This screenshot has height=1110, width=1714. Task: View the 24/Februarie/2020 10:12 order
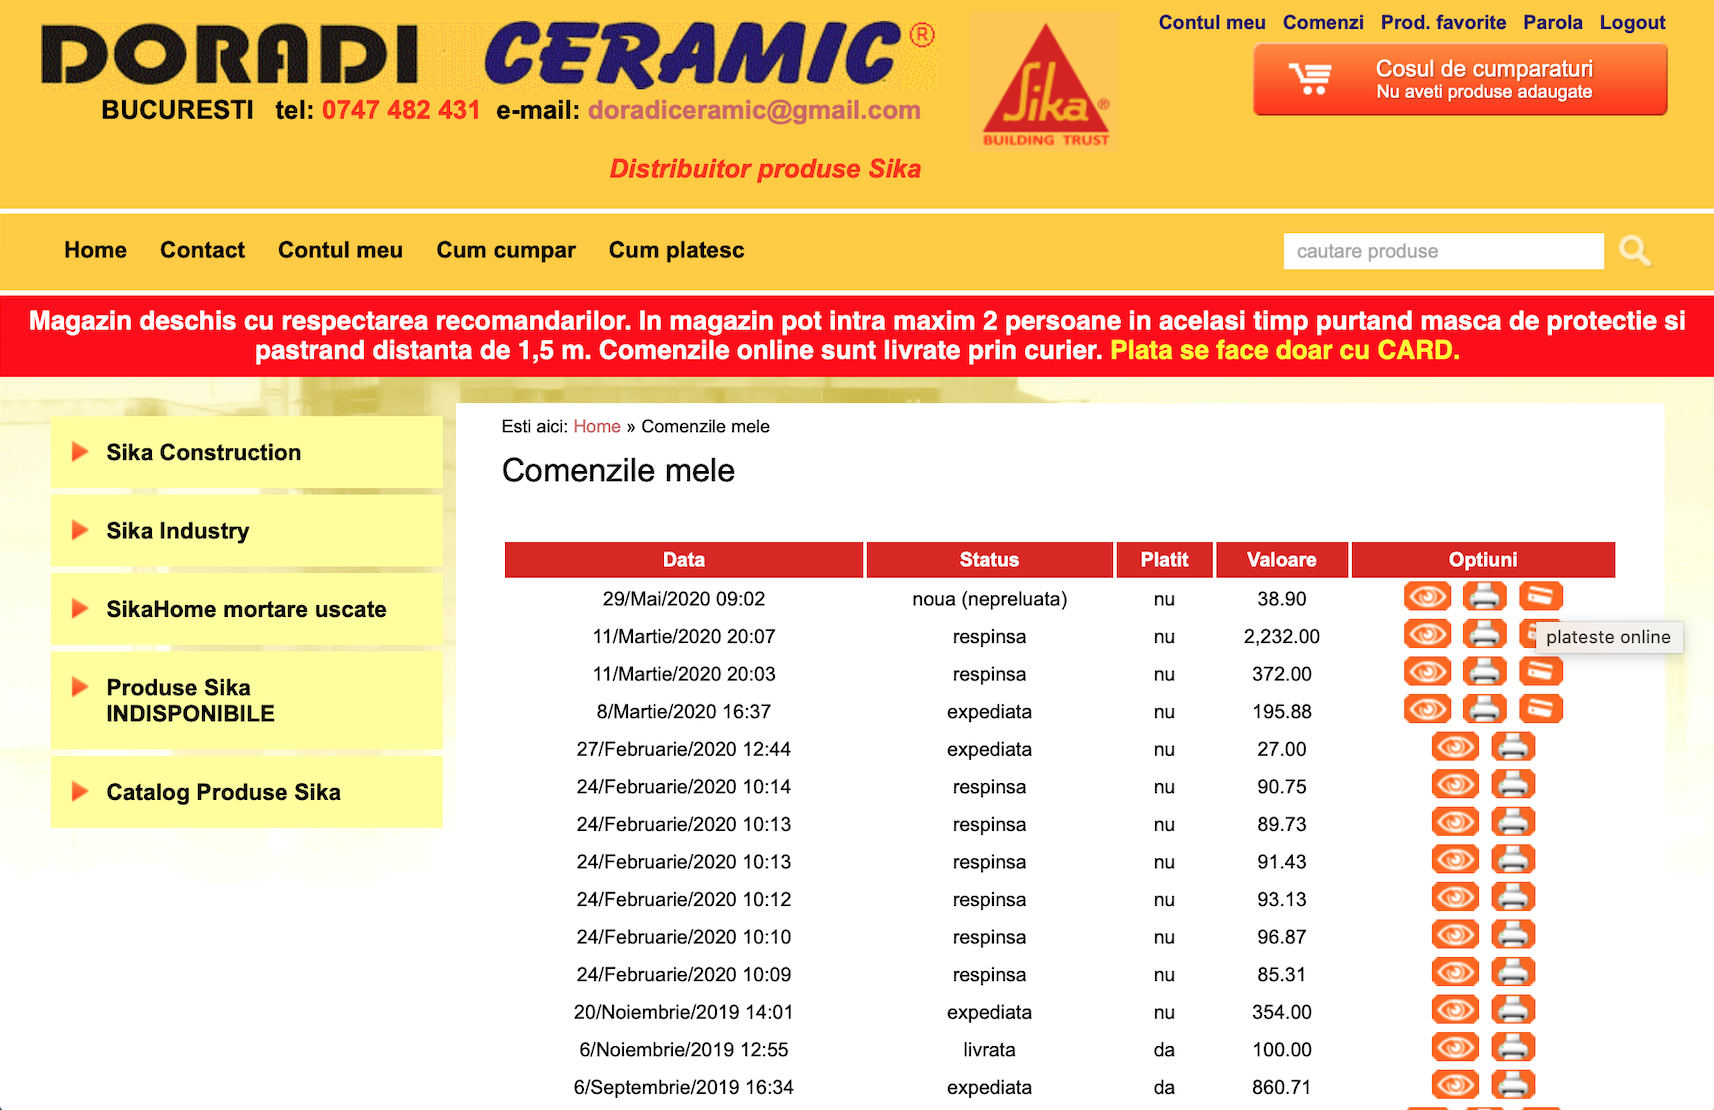click(x=1455, y=897)
